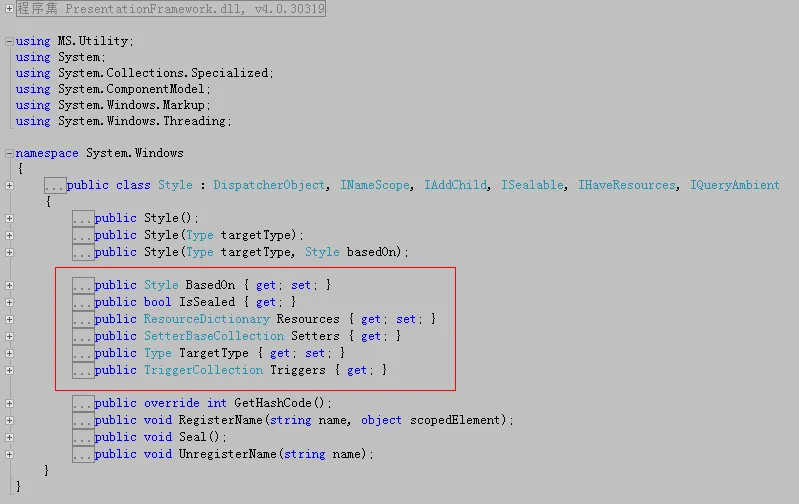Expand the parameterless Style() constructor
Image resolution: width=799 pixels, height=504 pixels.
tap(9, 219)
